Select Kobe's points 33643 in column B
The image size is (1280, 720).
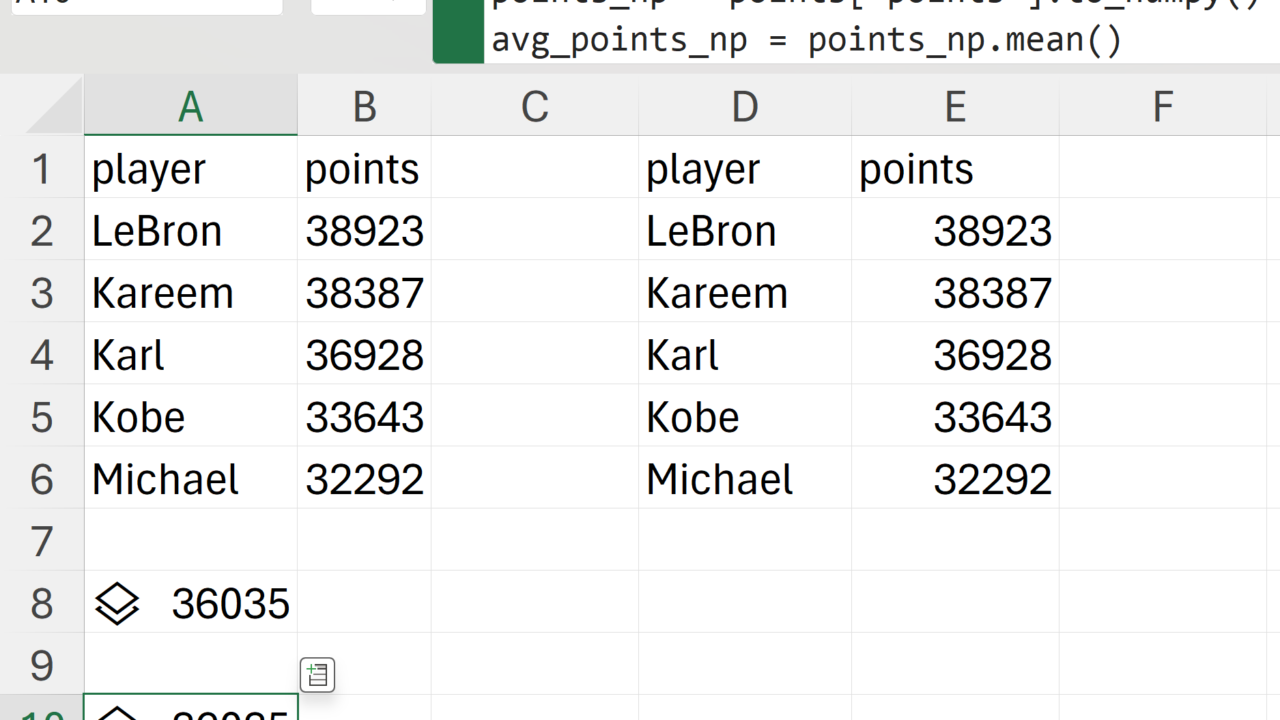click(364, 417)
